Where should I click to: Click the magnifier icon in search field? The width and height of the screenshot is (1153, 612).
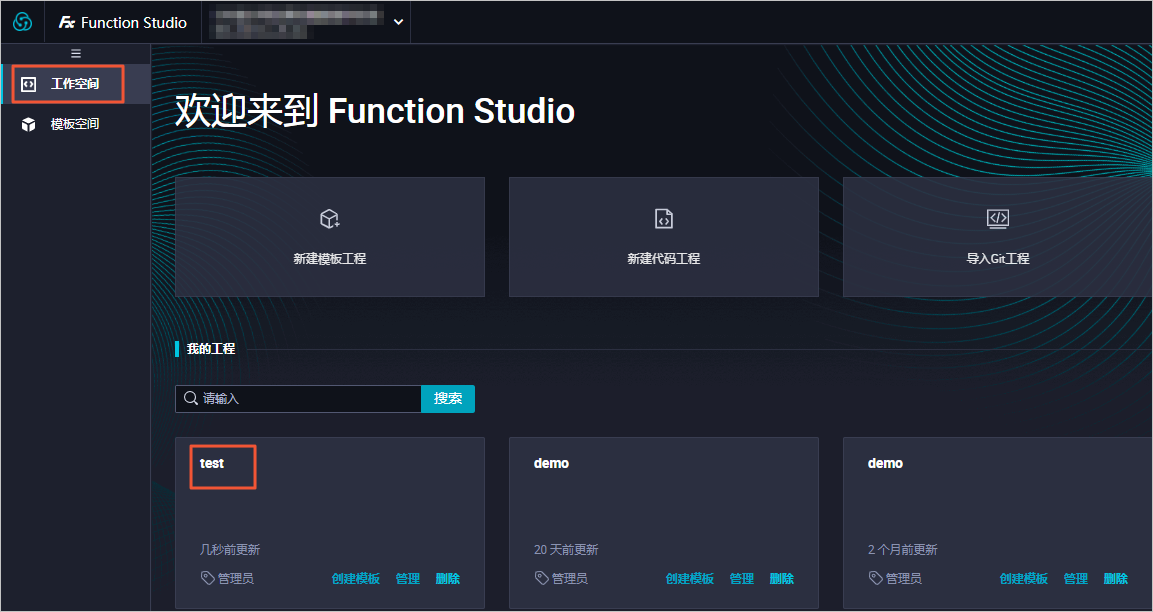point(190,398)
